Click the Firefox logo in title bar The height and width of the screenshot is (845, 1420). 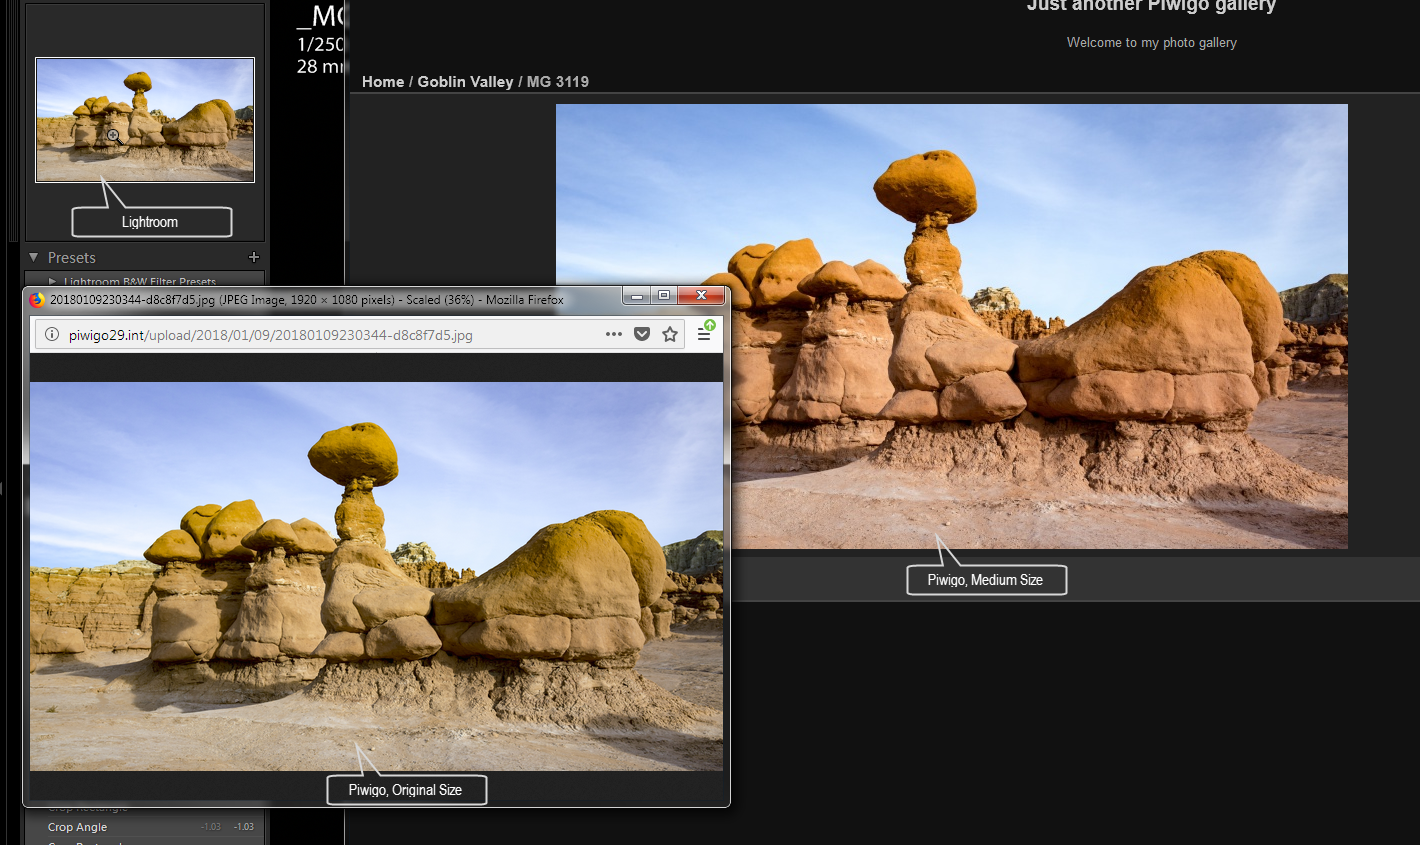(37, 299)
